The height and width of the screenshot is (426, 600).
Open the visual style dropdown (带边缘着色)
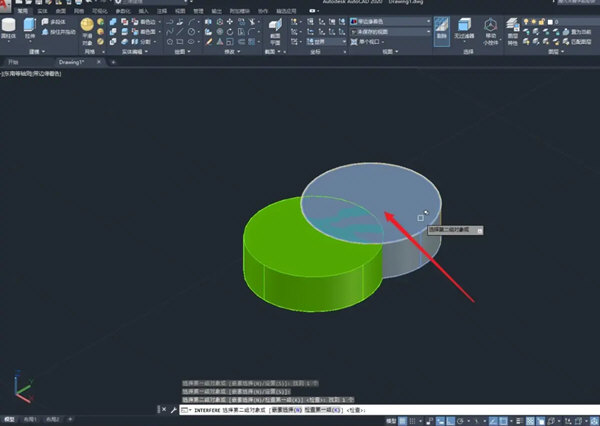tap(389, 20)
